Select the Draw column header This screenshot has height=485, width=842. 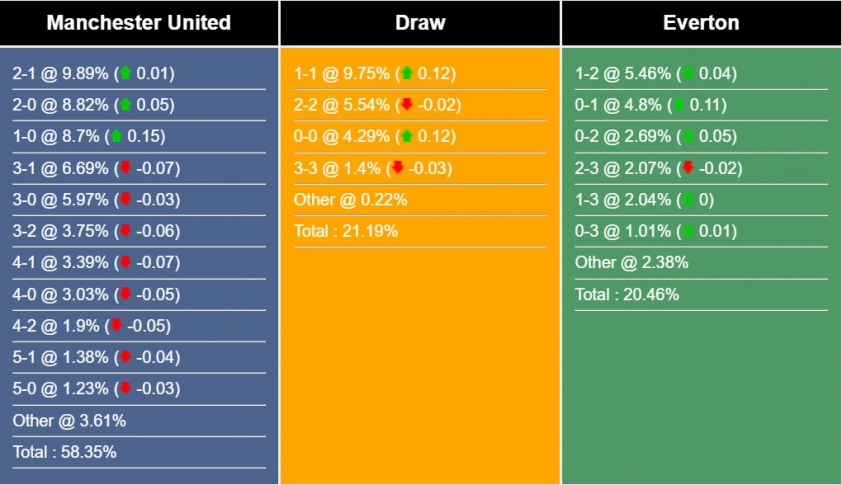[420, 23]
